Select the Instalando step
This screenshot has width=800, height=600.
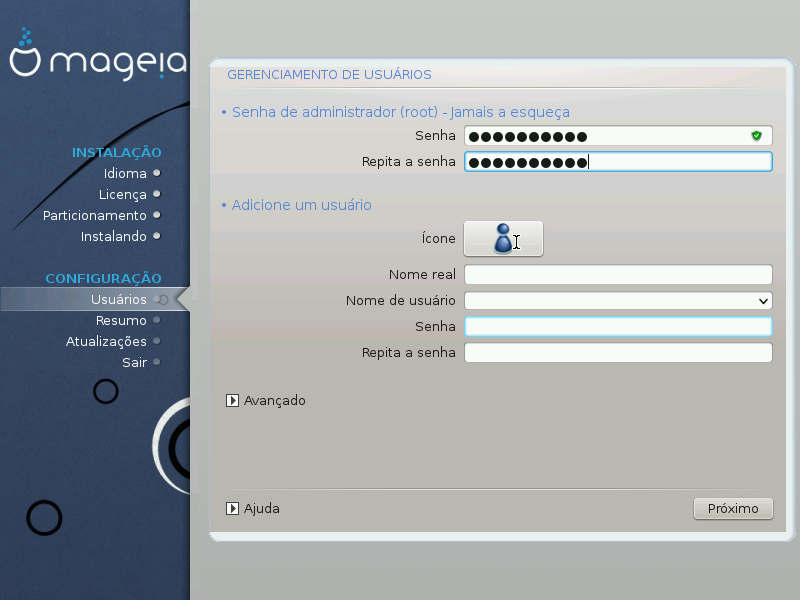click(x=120, y=236)
